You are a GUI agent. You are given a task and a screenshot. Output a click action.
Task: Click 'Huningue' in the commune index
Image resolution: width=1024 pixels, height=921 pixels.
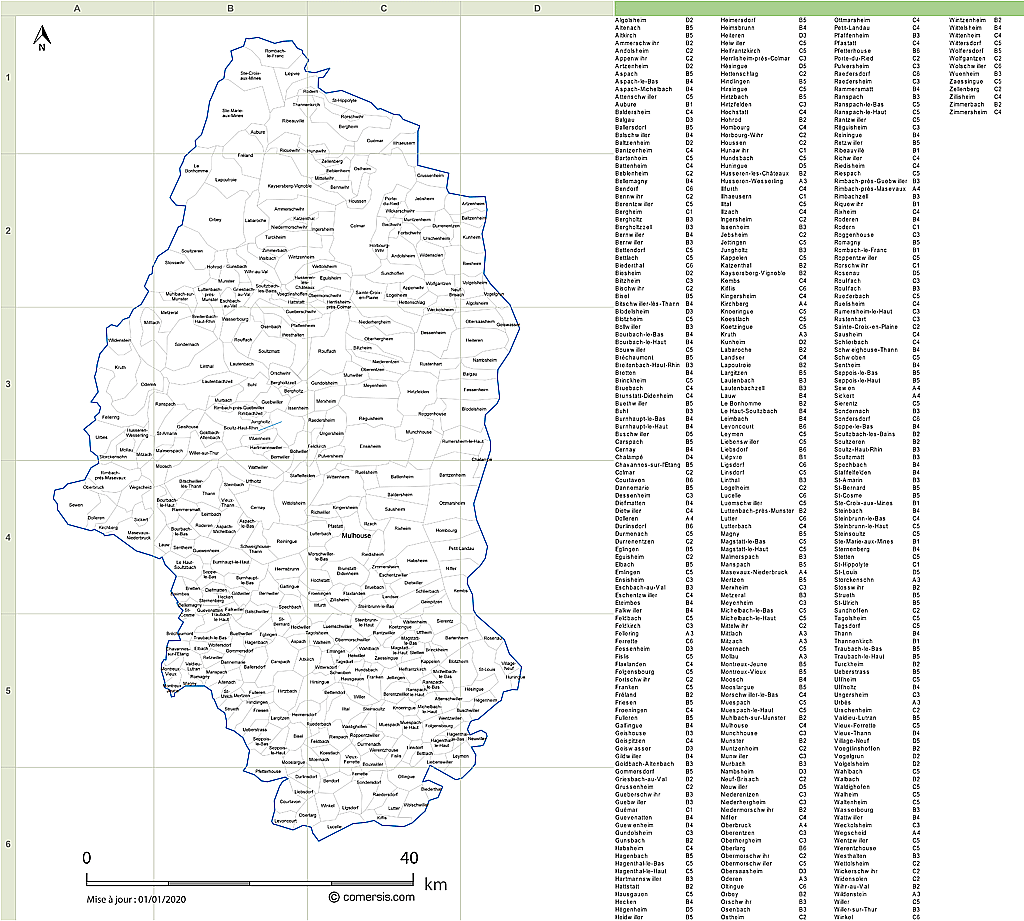tap(734, 166)
